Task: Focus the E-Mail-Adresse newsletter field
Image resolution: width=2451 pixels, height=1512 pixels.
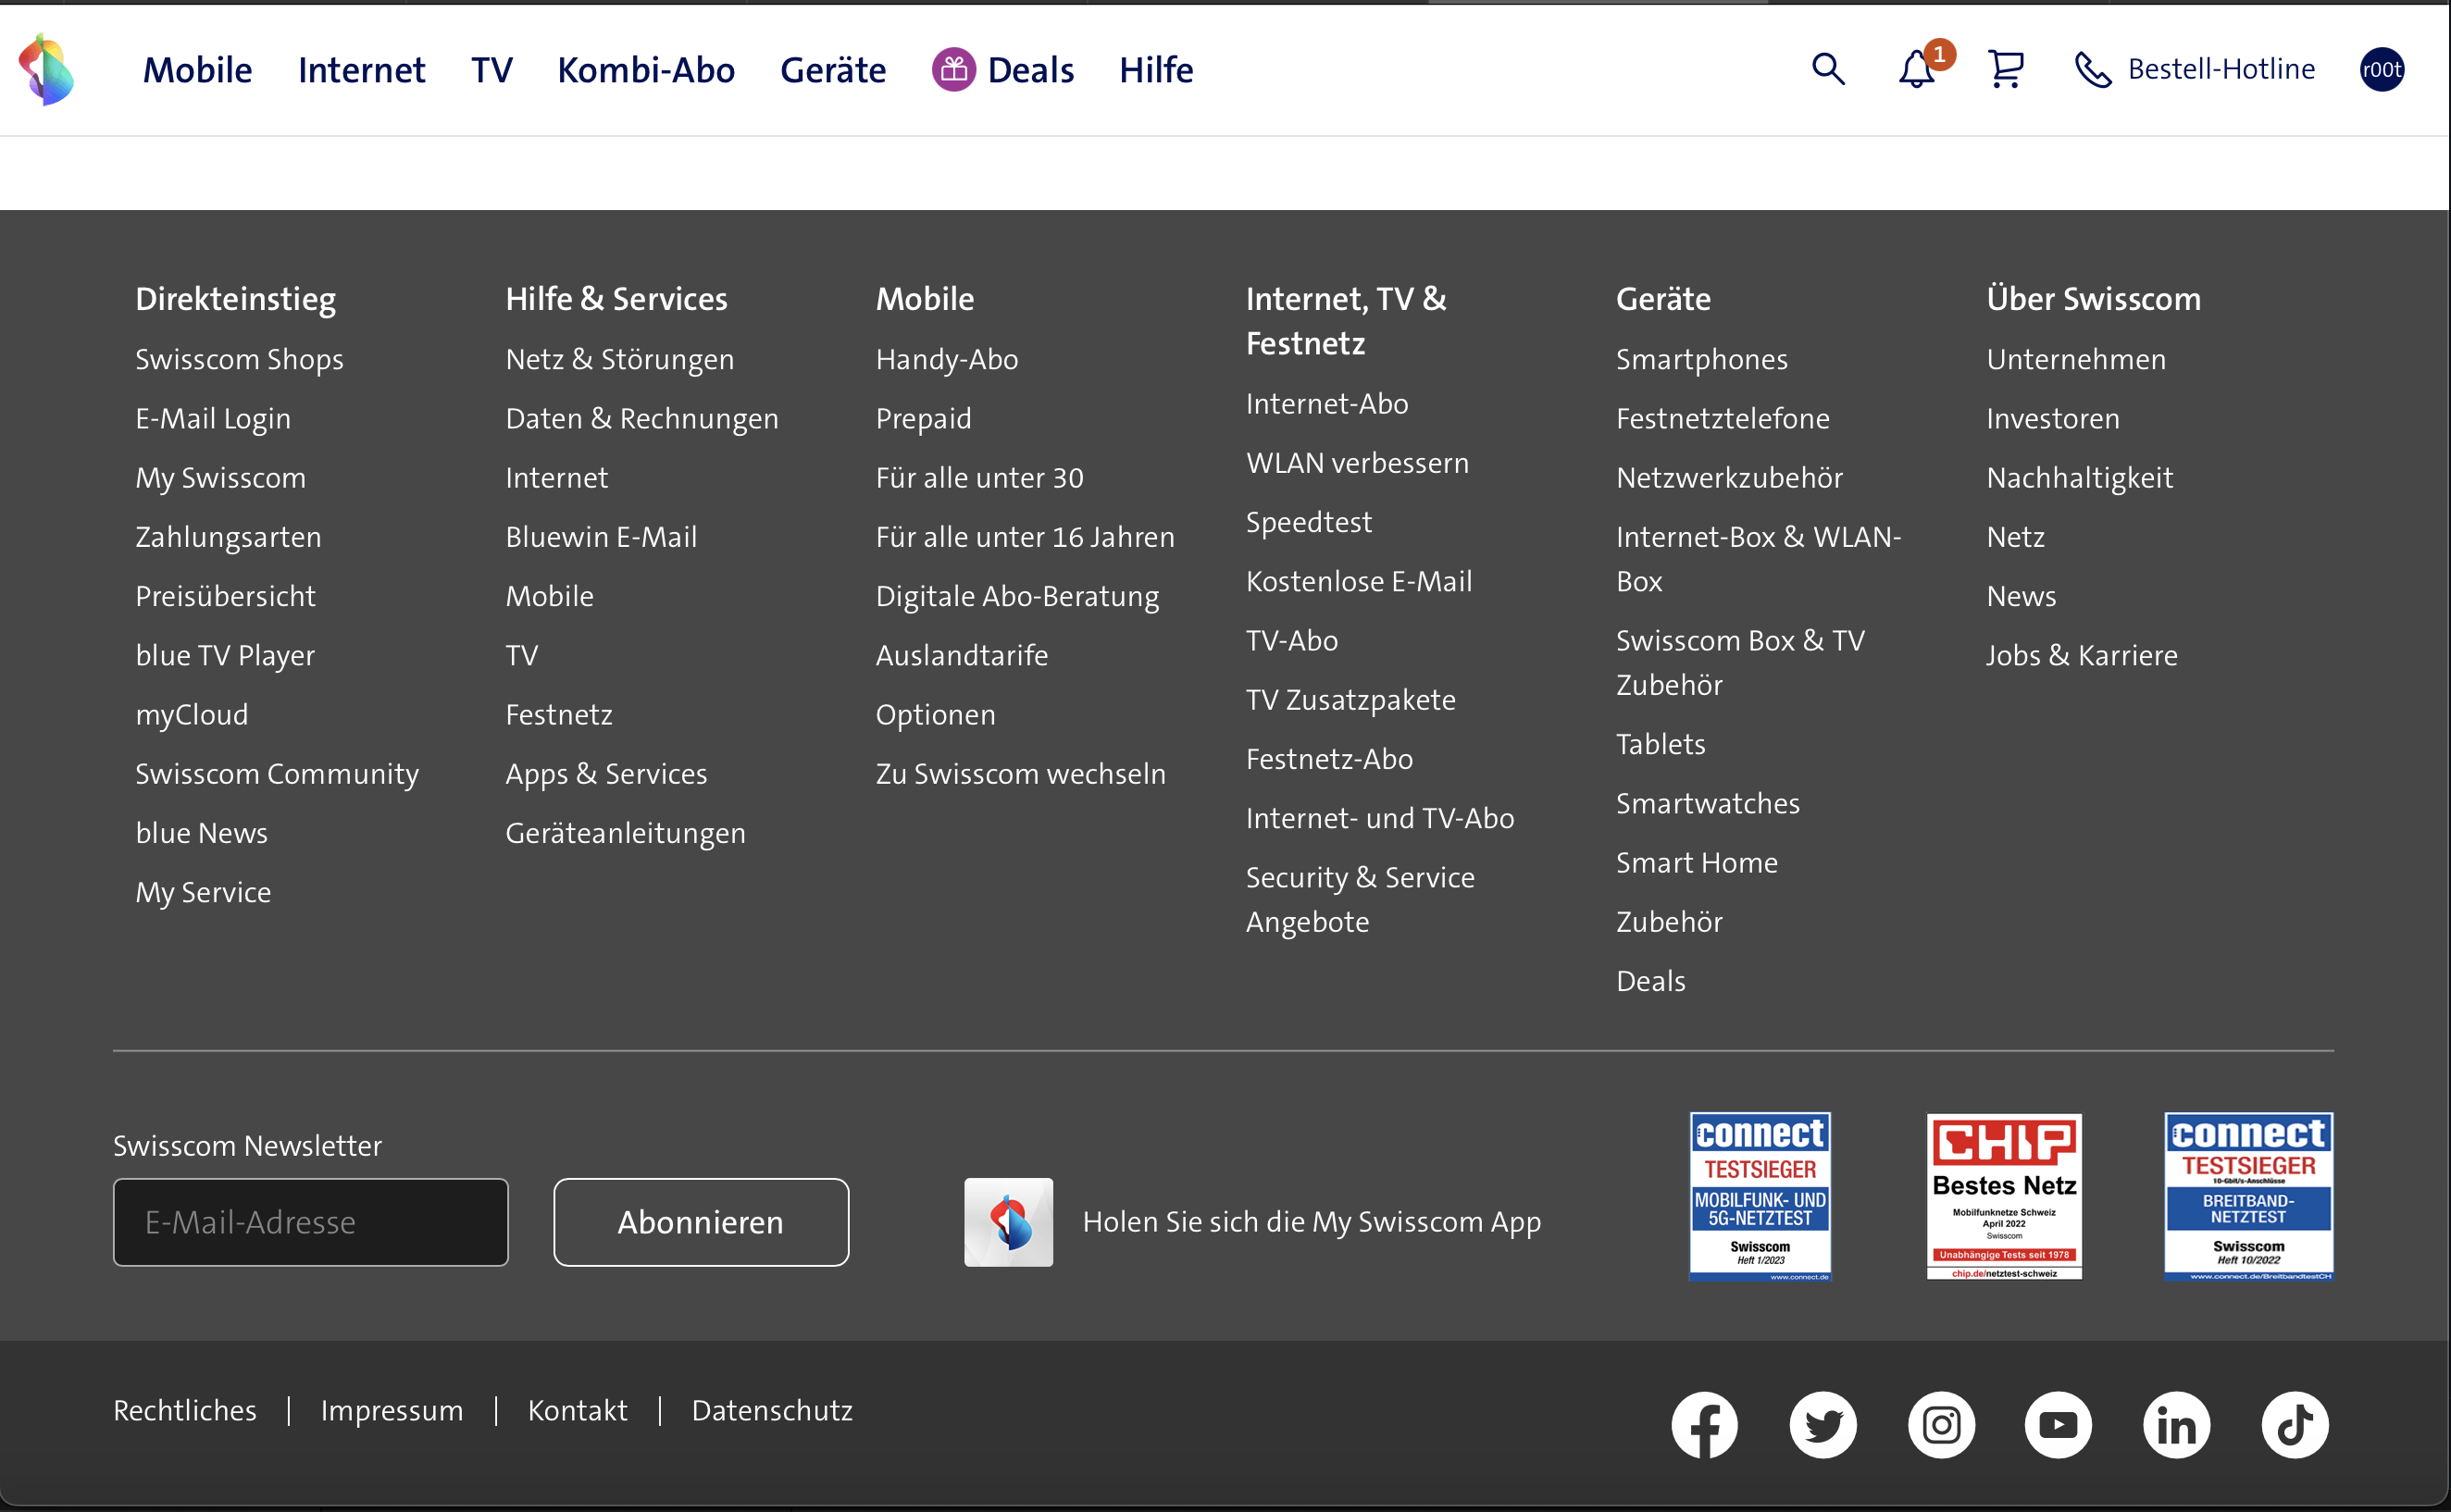Action: [310, 1221]
